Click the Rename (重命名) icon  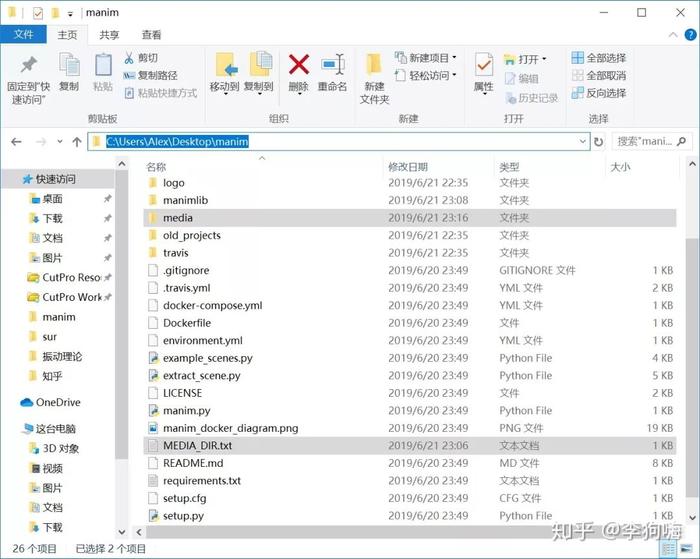pyautogui.click(x=333, y=65)
